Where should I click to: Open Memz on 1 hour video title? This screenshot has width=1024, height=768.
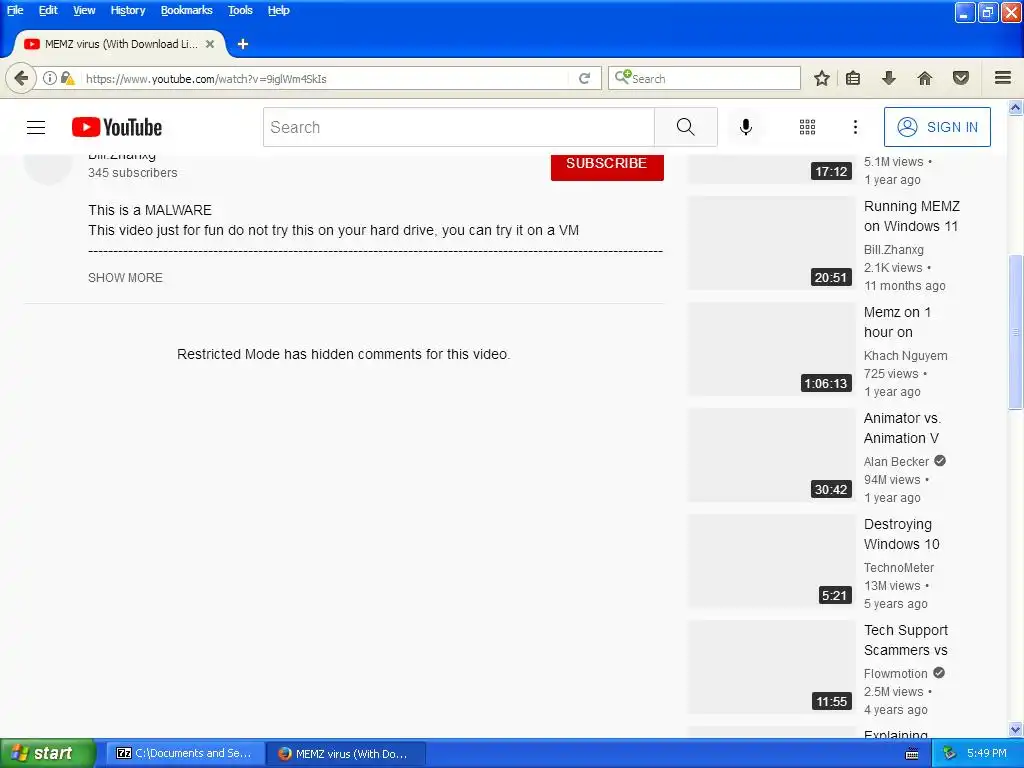pyautogui.click(x=897, y=322)
